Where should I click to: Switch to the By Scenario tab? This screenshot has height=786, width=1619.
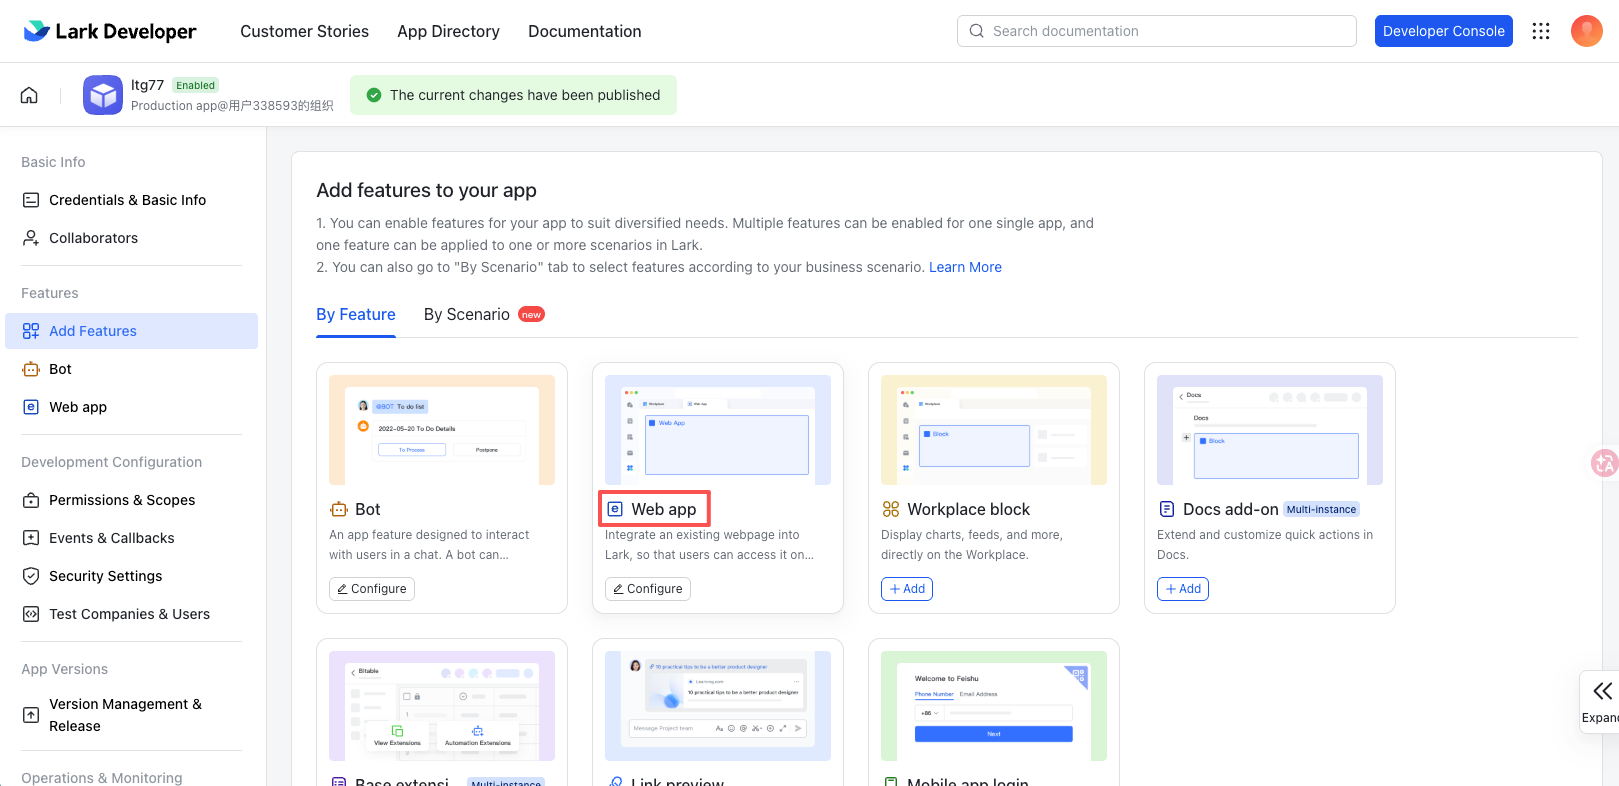pos(467,314)
